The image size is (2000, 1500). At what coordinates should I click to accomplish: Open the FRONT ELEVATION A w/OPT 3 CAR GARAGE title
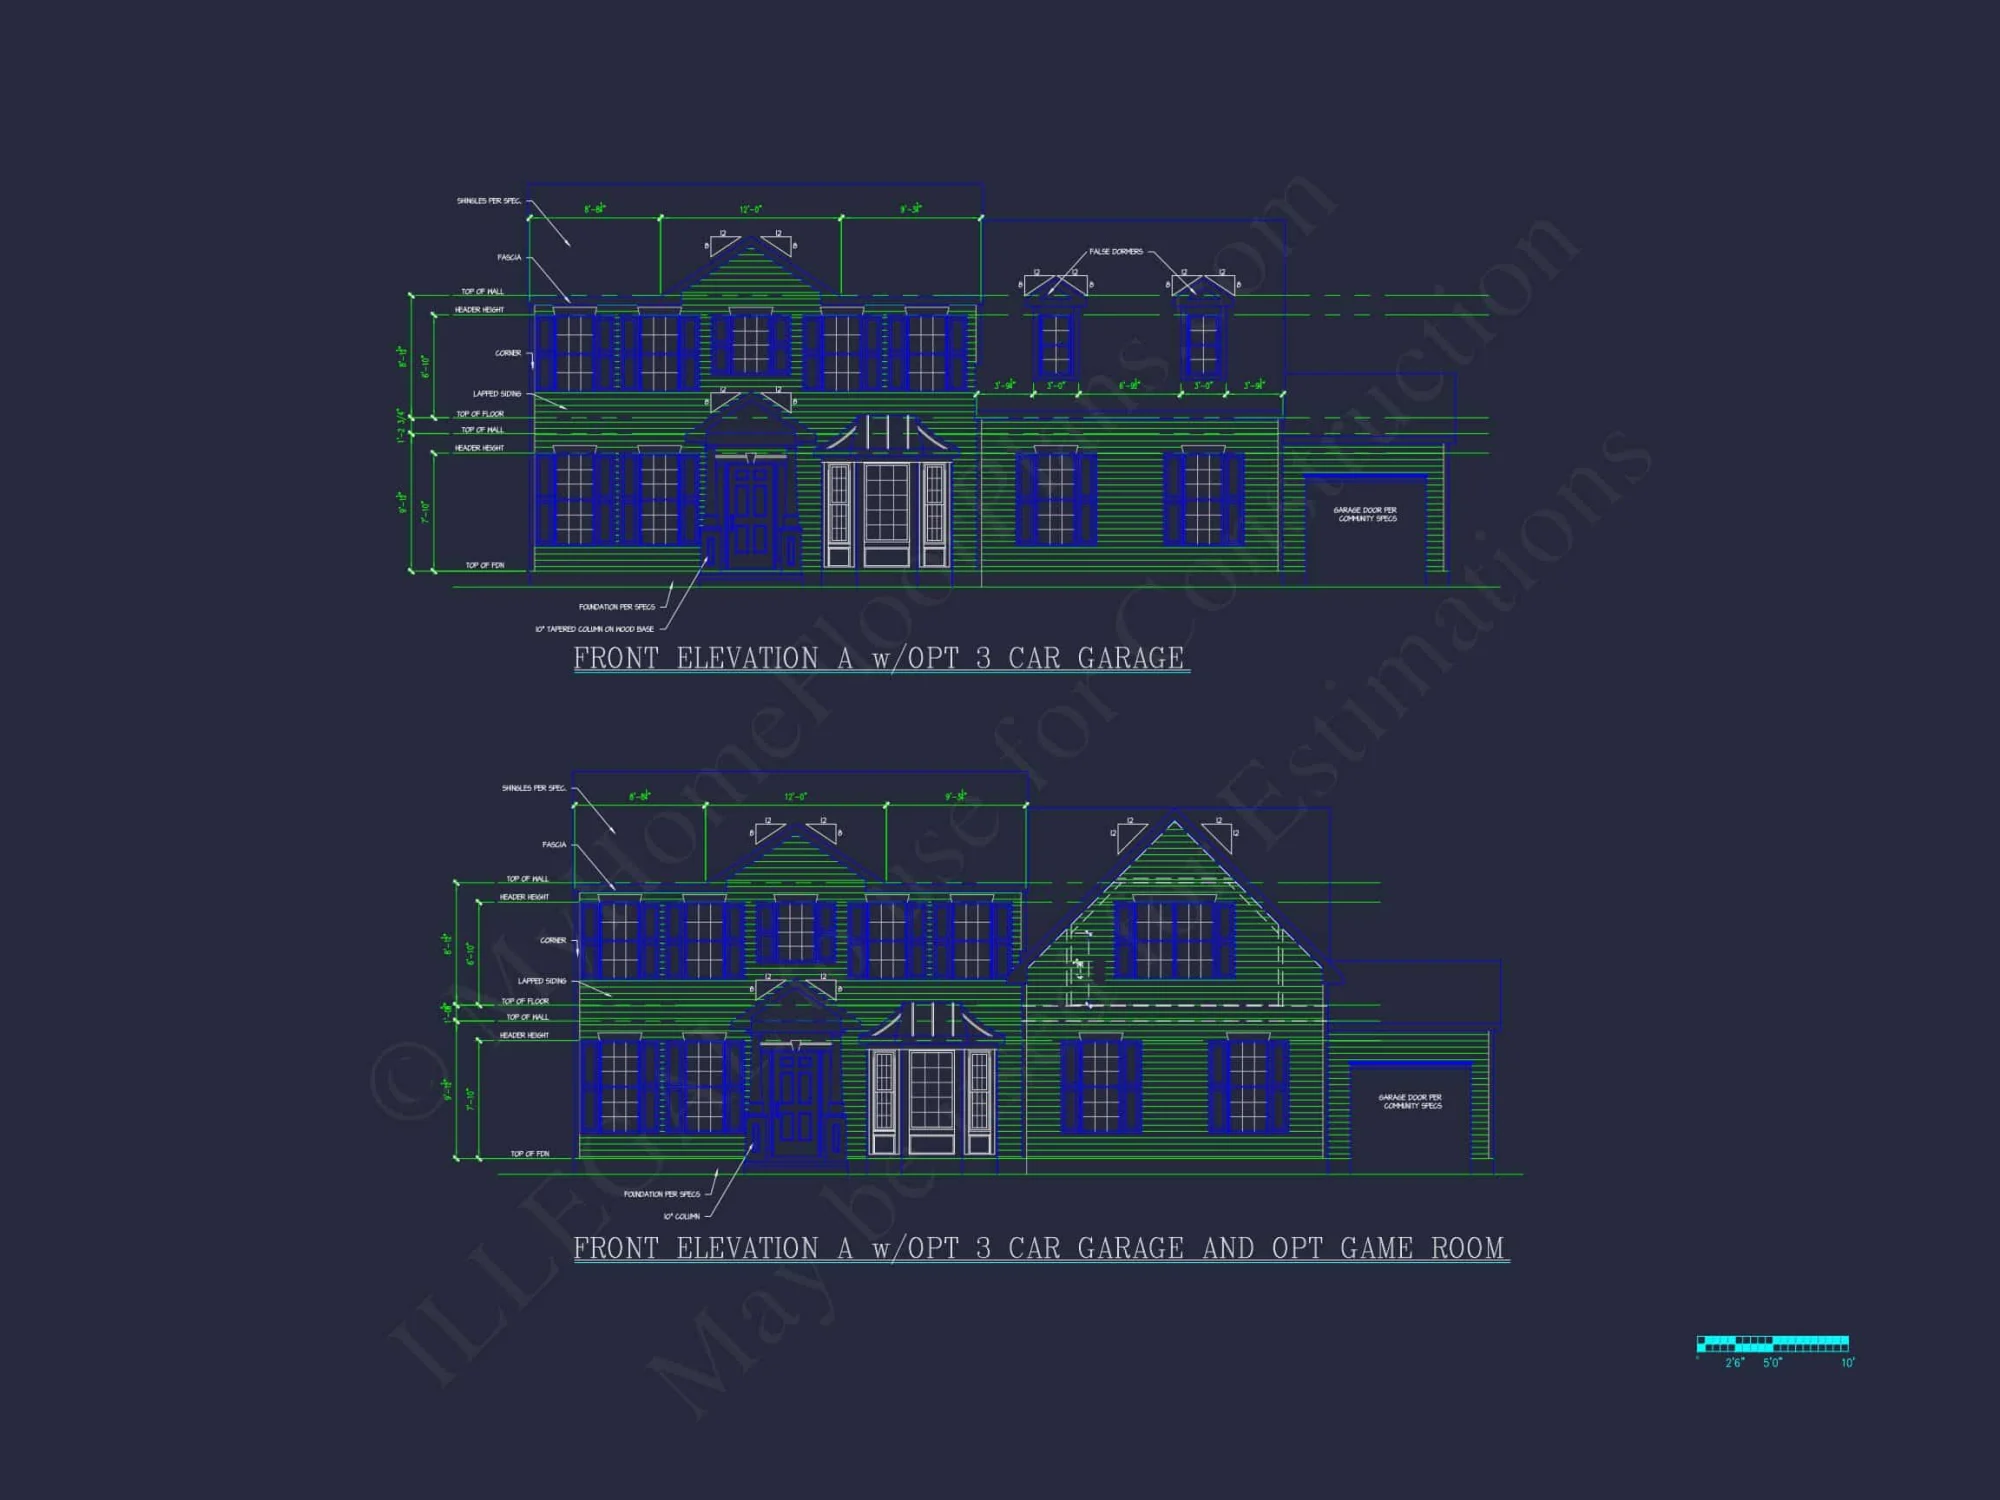point(880,657)
